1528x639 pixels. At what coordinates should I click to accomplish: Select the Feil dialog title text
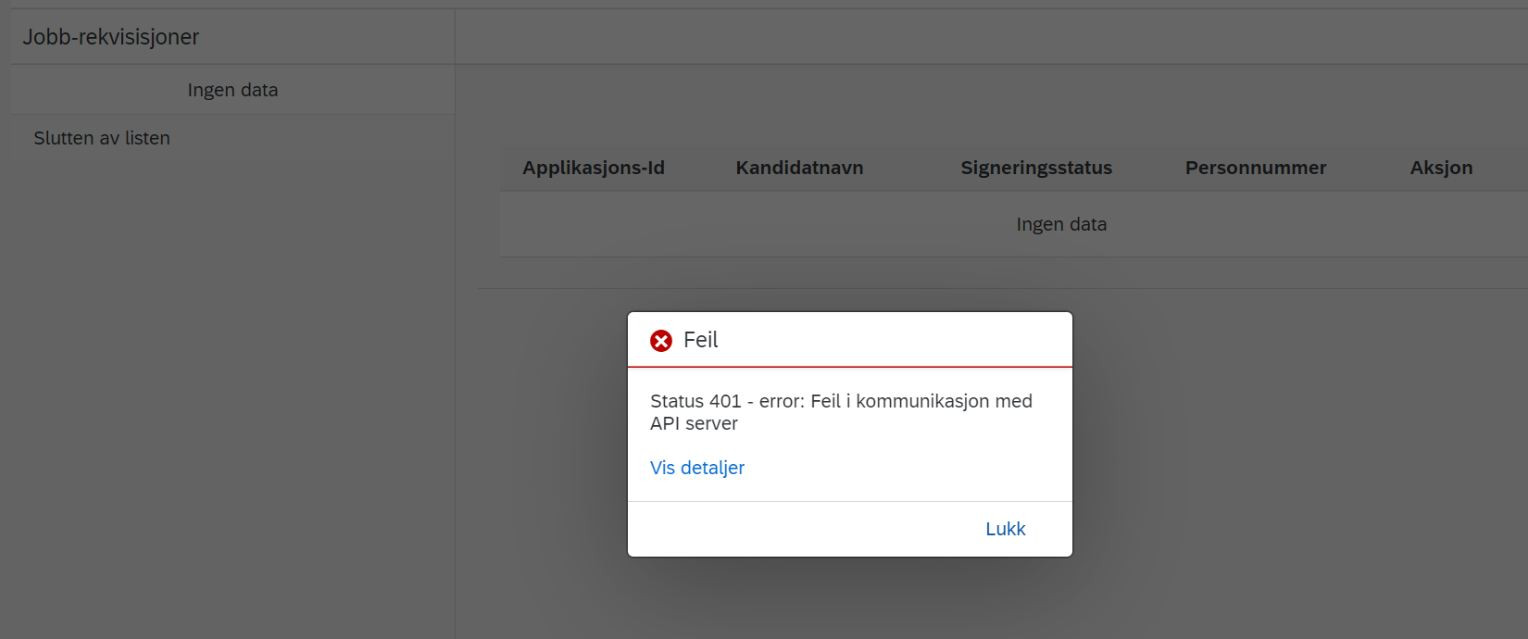(701, 340)
